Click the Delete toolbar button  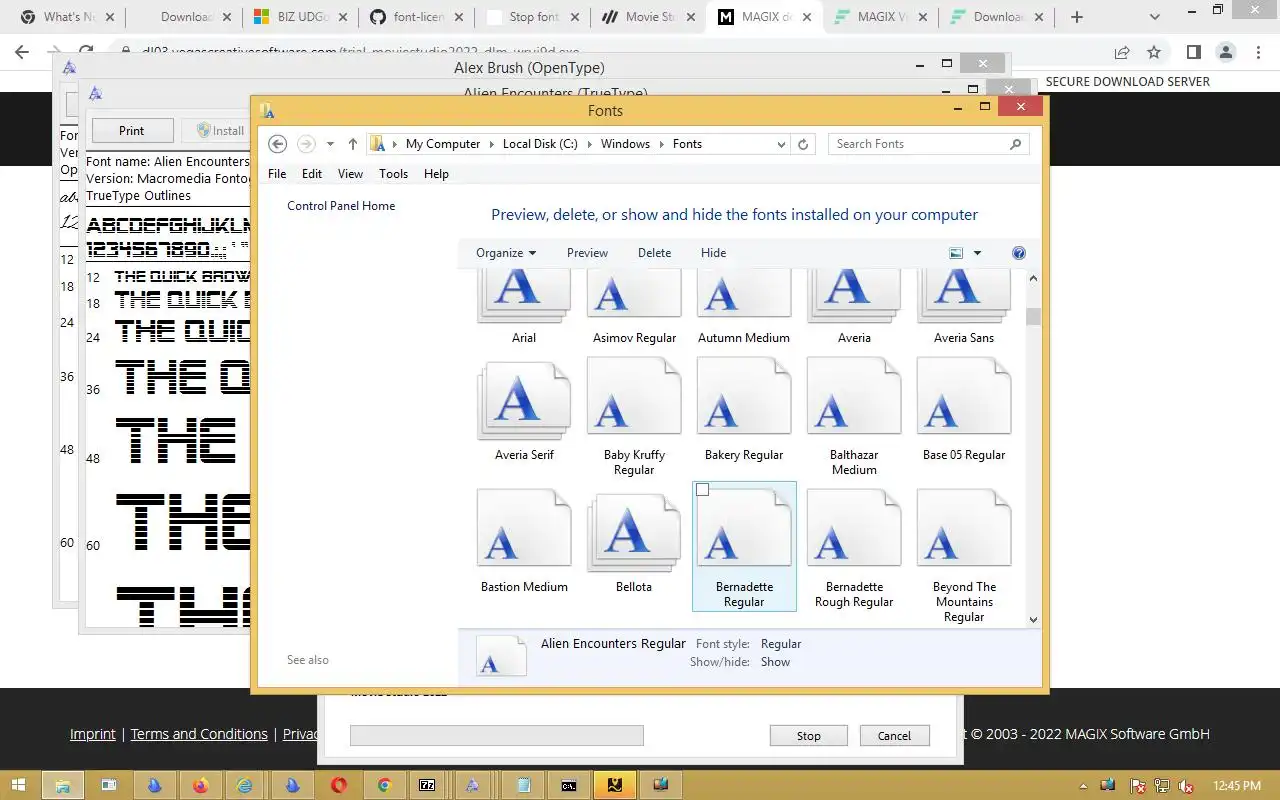click(x=654, y=253)
